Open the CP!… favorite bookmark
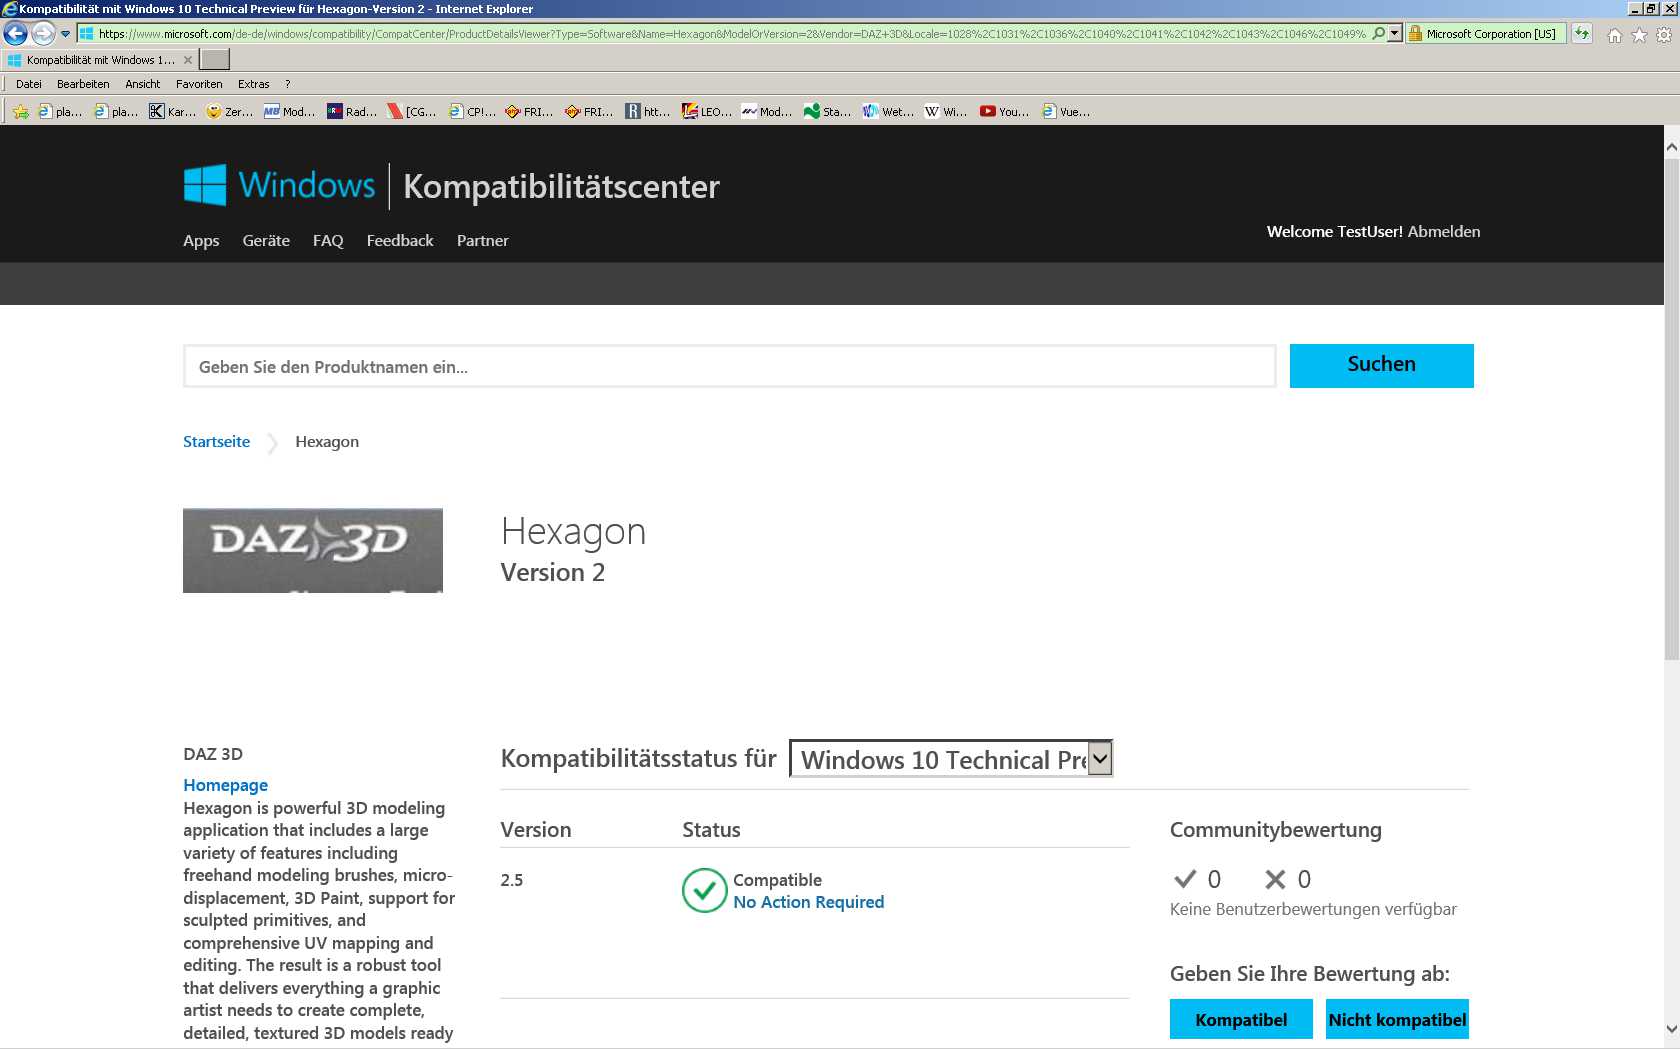Screen dimensions: 1680x1050 473,112
